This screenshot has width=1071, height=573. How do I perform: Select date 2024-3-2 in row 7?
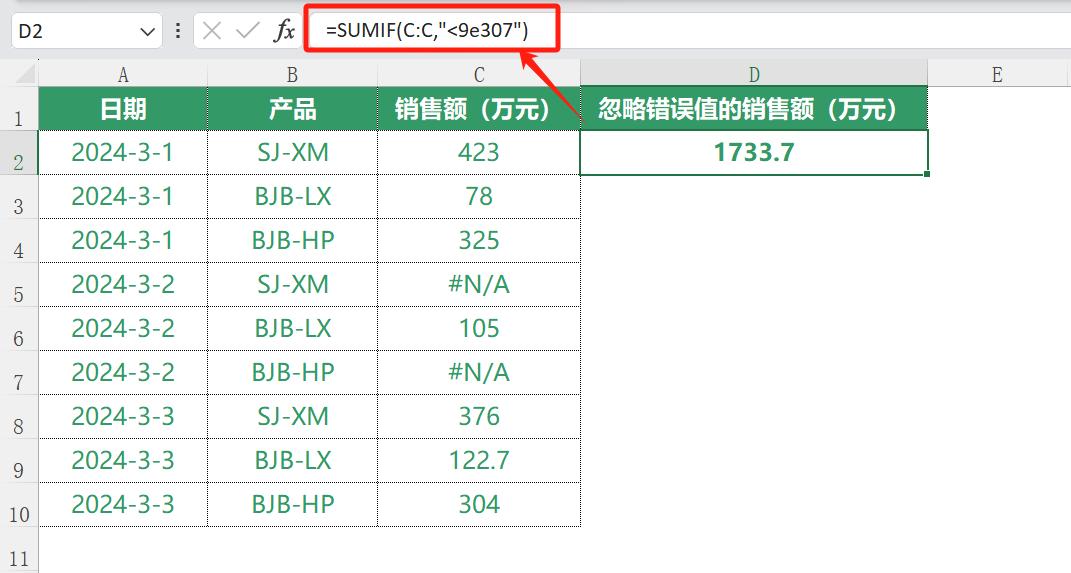(x=123, y=372)
